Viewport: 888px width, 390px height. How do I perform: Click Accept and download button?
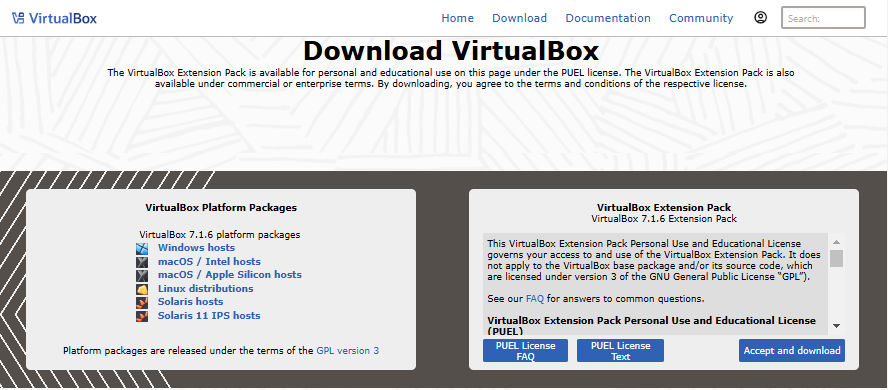(792, 351)
